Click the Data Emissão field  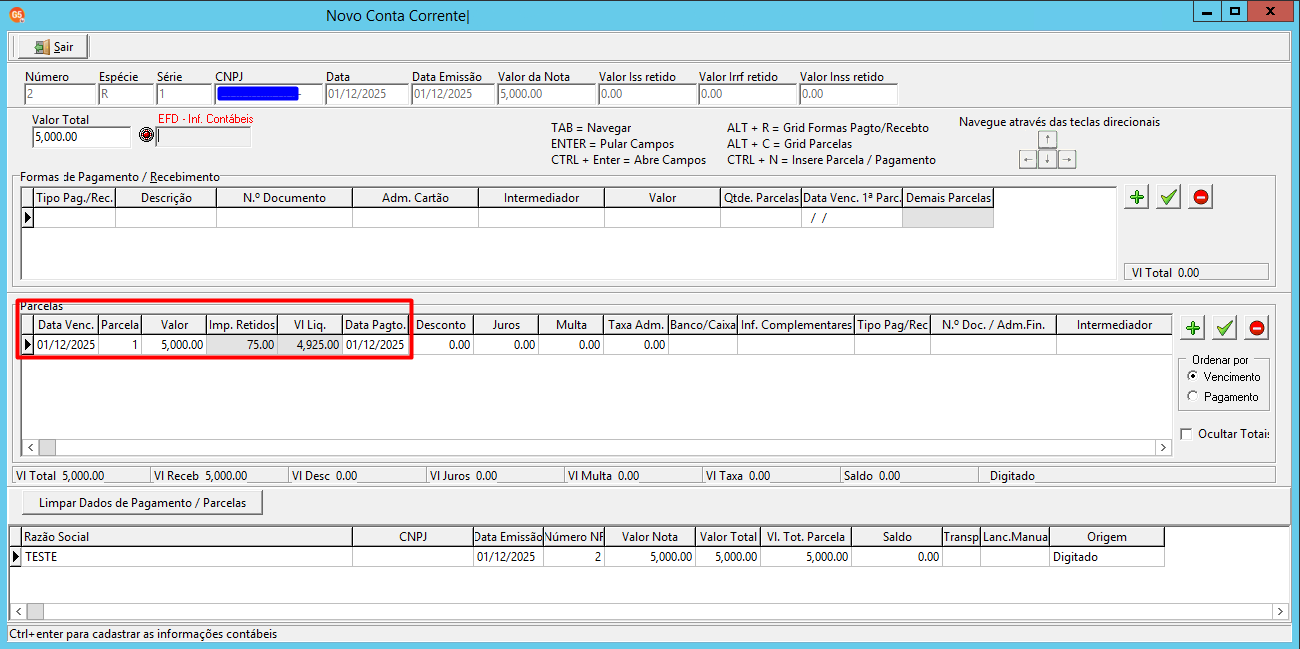tap(452, 94)
